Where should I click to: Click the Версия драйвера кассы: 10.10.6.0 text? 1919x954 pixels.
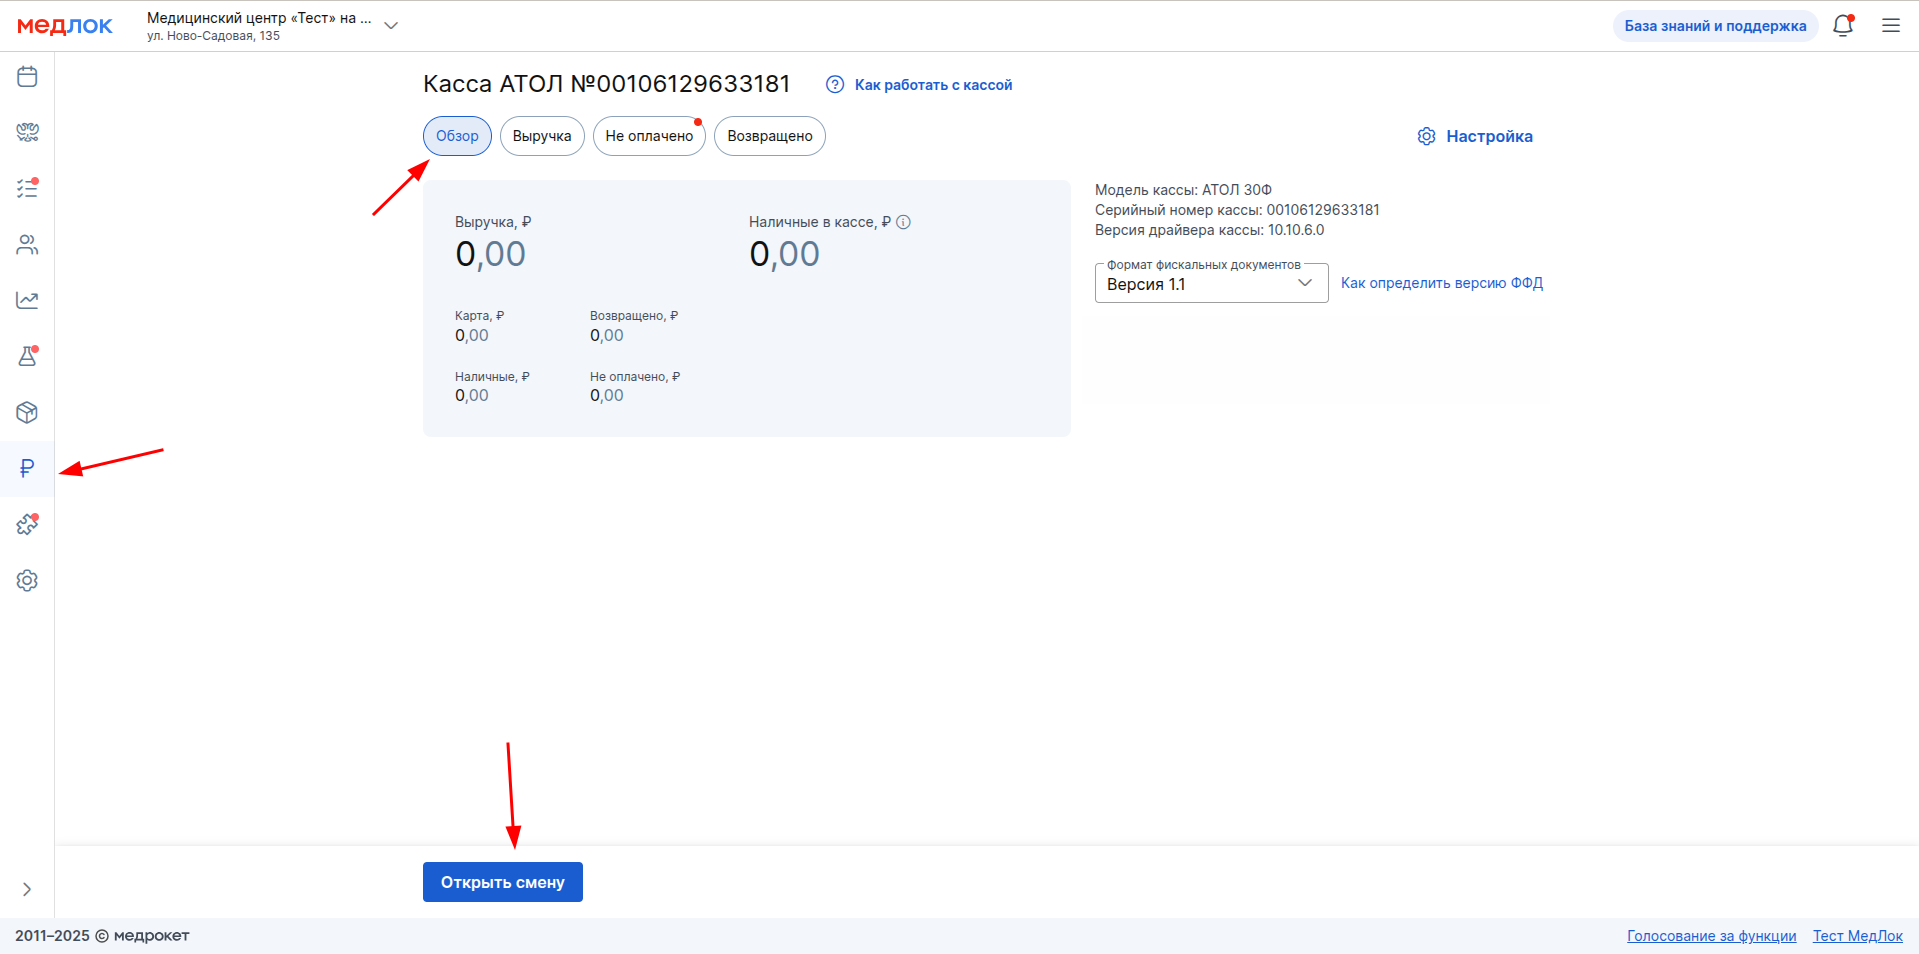pos(1209,230)
